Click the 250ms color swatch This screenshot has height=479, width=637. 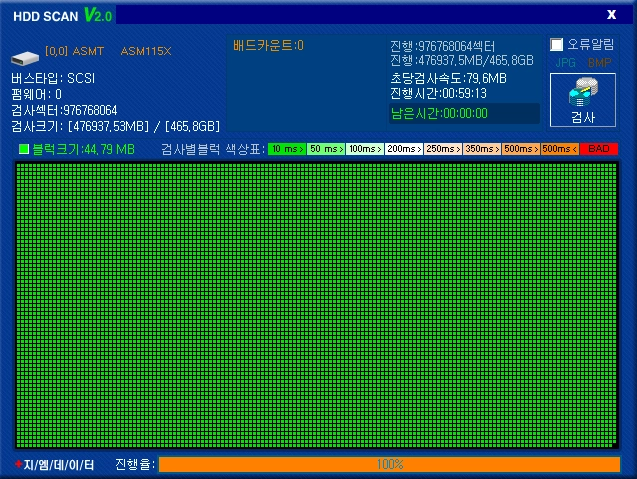pos(443,149)
